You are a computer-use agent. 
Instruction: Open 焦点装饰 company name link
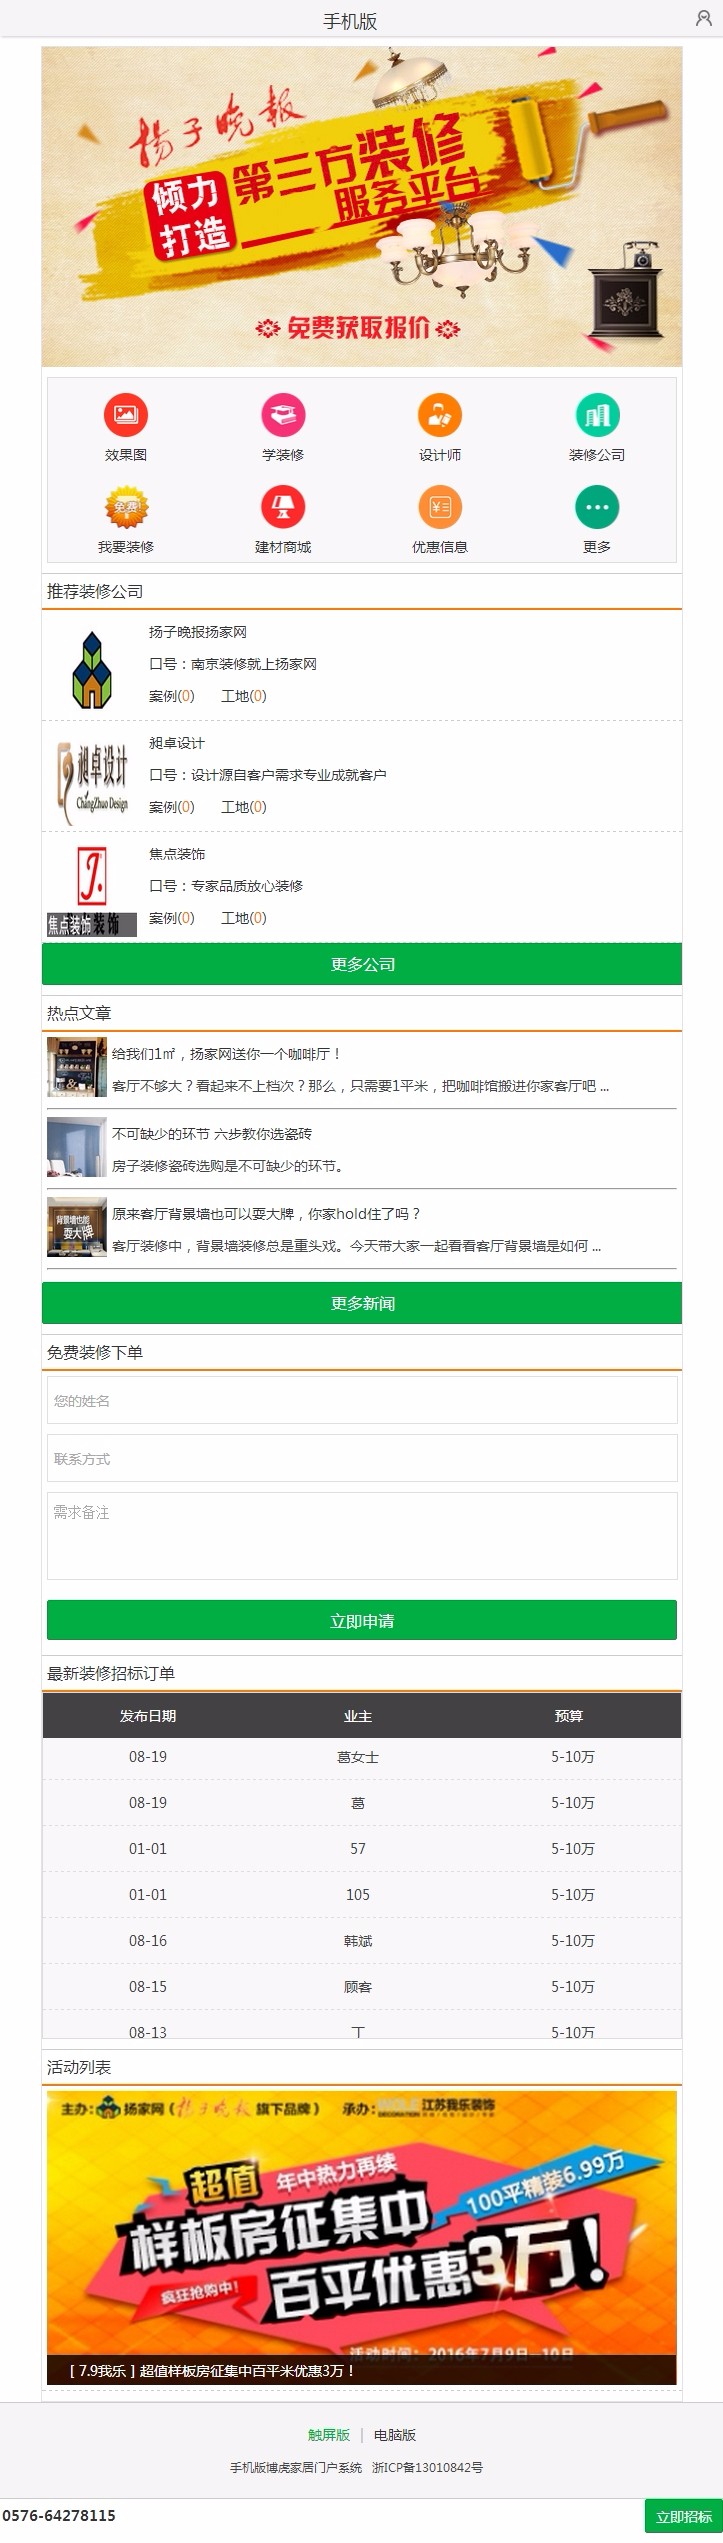[177, 854]
